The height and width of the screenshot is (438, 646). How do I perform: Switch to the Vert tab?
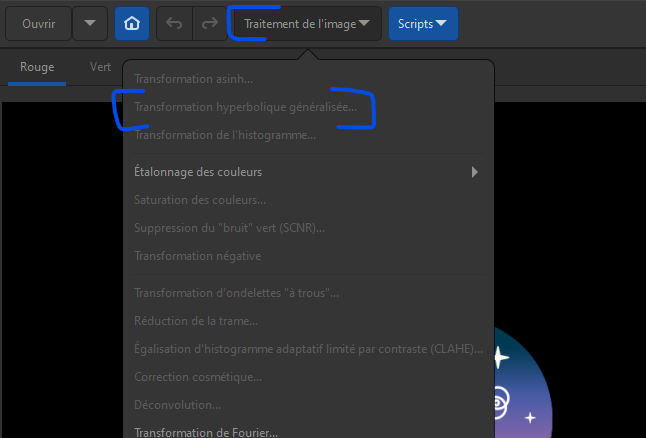point(100,67)
